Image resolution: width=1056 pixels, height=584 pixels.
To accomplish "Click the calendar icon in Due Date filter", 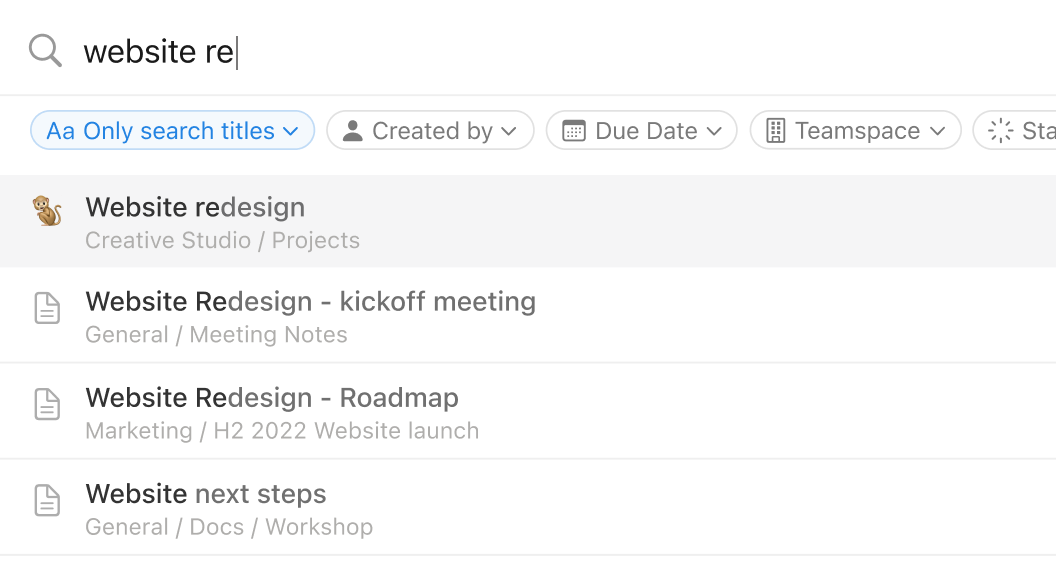I will pos(574,131).
